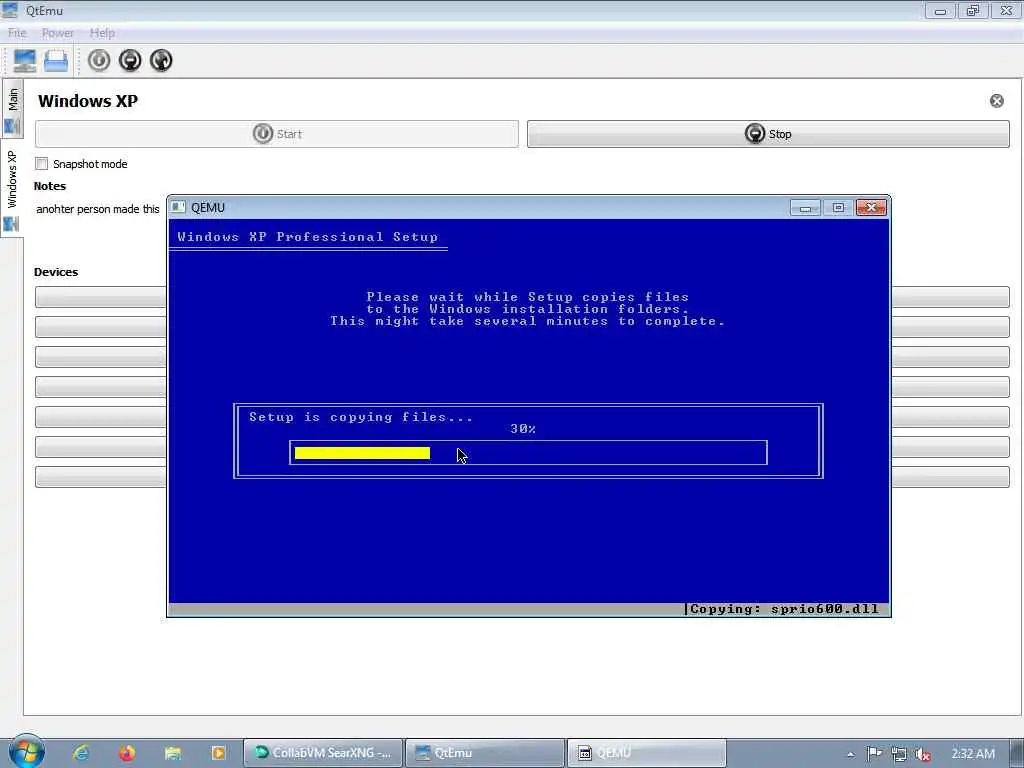This screenshot has height=768, width=1024.
Task: Open Windows Media Player from taskbar
Action: 218,753
